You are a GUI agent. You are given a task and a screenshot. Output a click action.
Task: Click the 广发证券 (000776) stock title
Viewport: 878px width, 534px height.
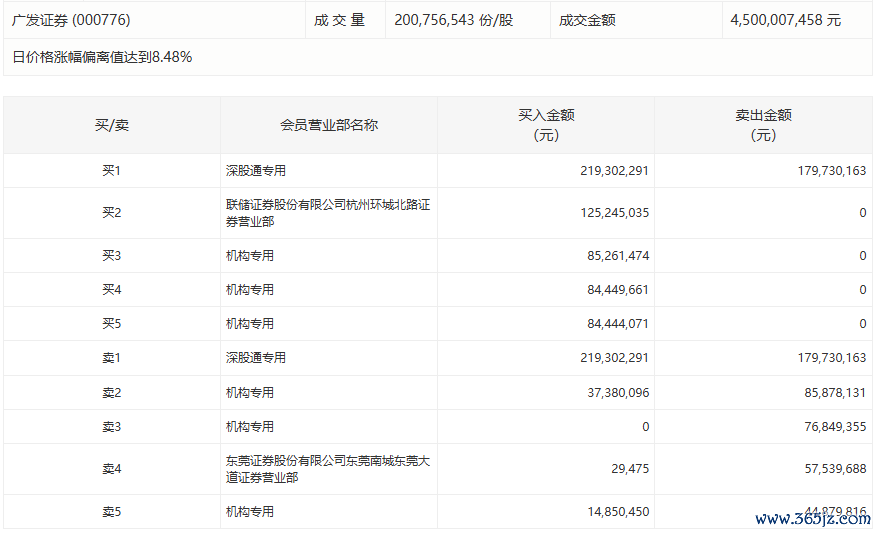[x=71, y=20]
